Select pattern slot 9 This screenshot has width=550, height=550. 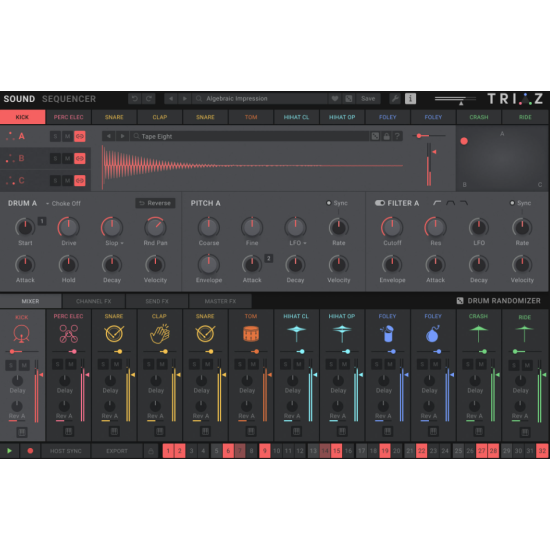[x=264, y=451]
